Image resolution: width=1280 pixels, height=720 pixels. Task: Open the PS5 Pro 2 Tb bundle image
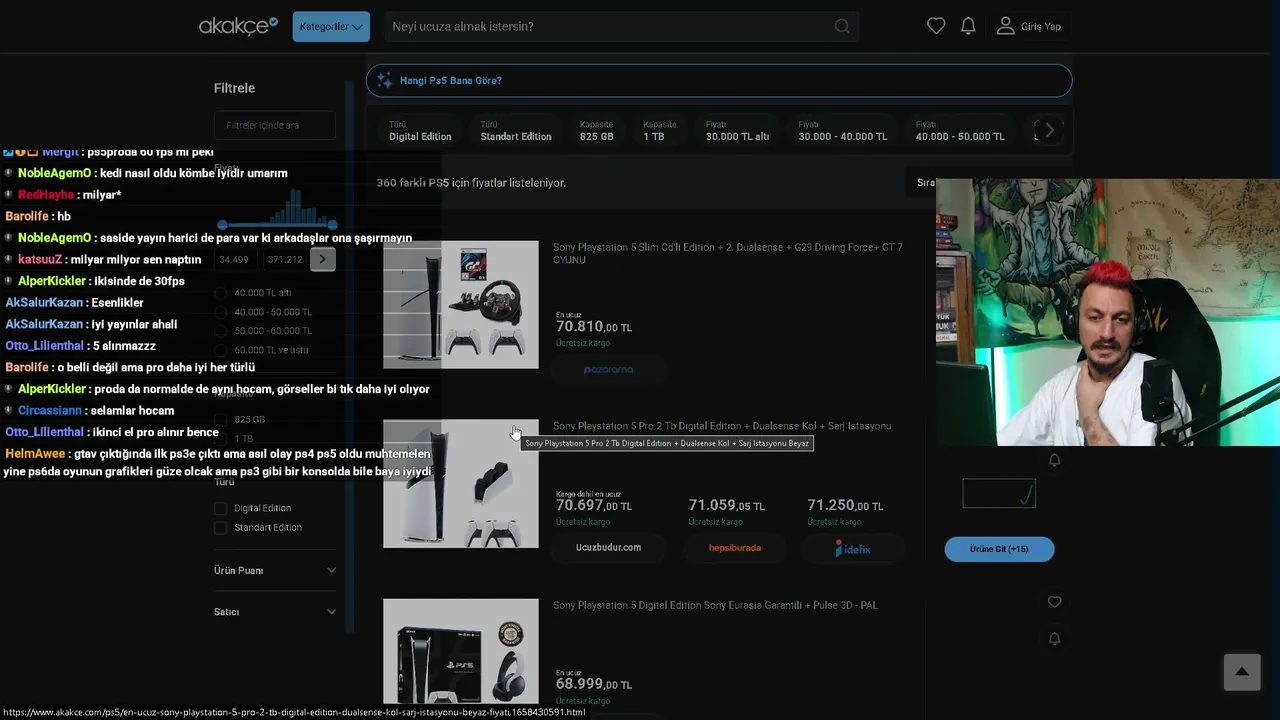(x=461, y=484)
